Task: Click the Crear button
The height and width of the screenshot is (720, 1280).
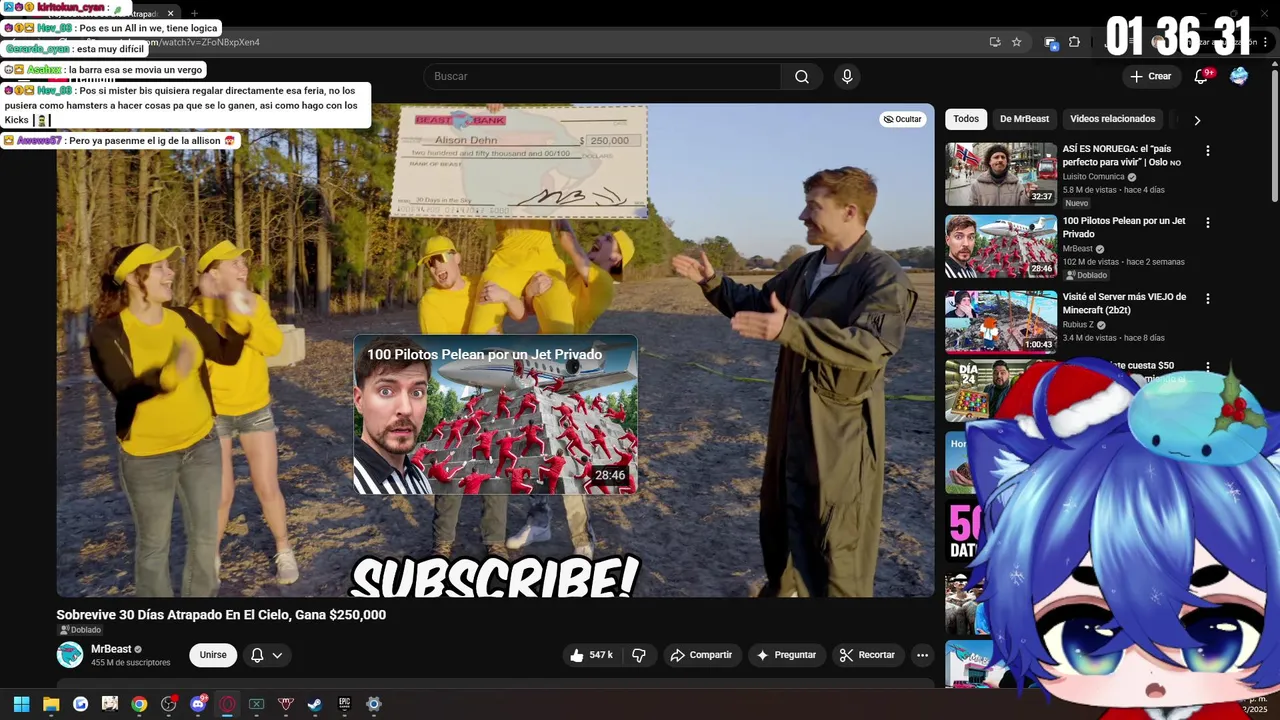Action: pyautogui.click(x=1150, y=77)
